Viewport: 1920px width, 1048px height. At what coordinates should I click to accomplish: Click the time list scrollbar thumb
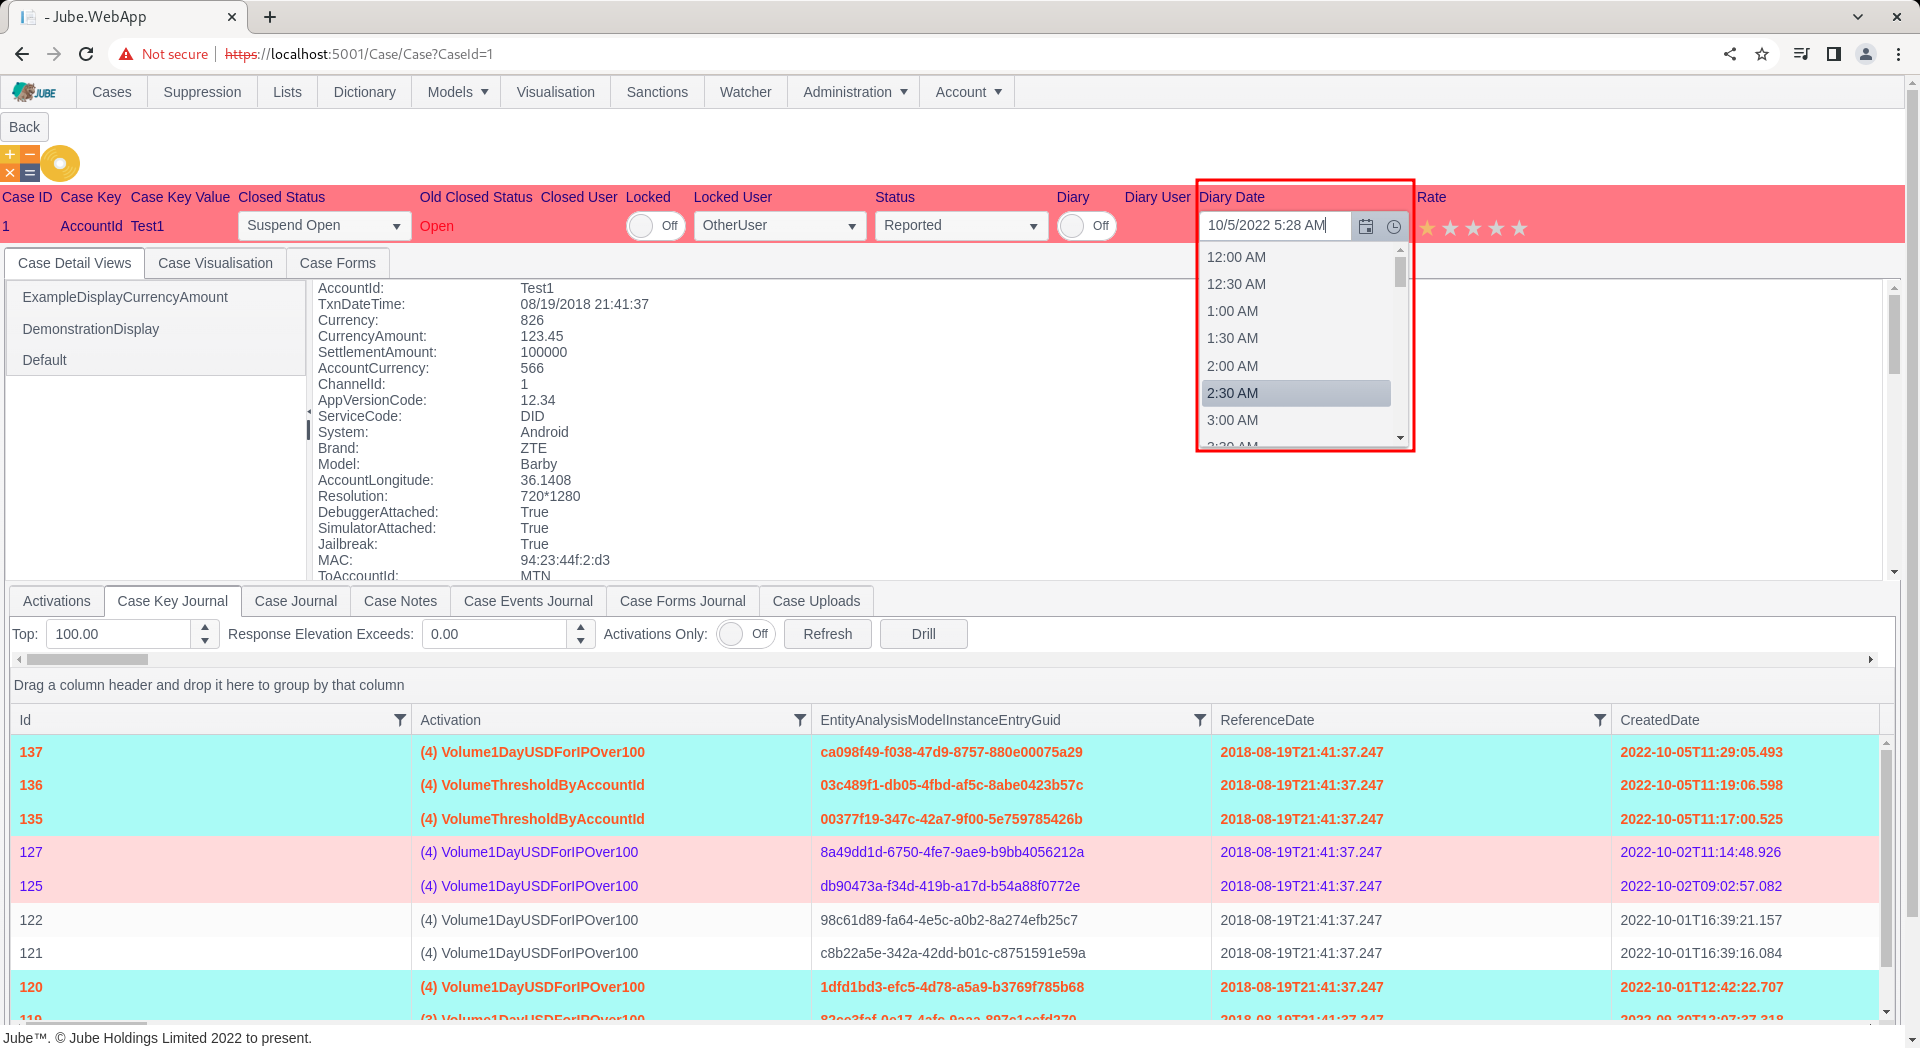(x=1400, y=271)
